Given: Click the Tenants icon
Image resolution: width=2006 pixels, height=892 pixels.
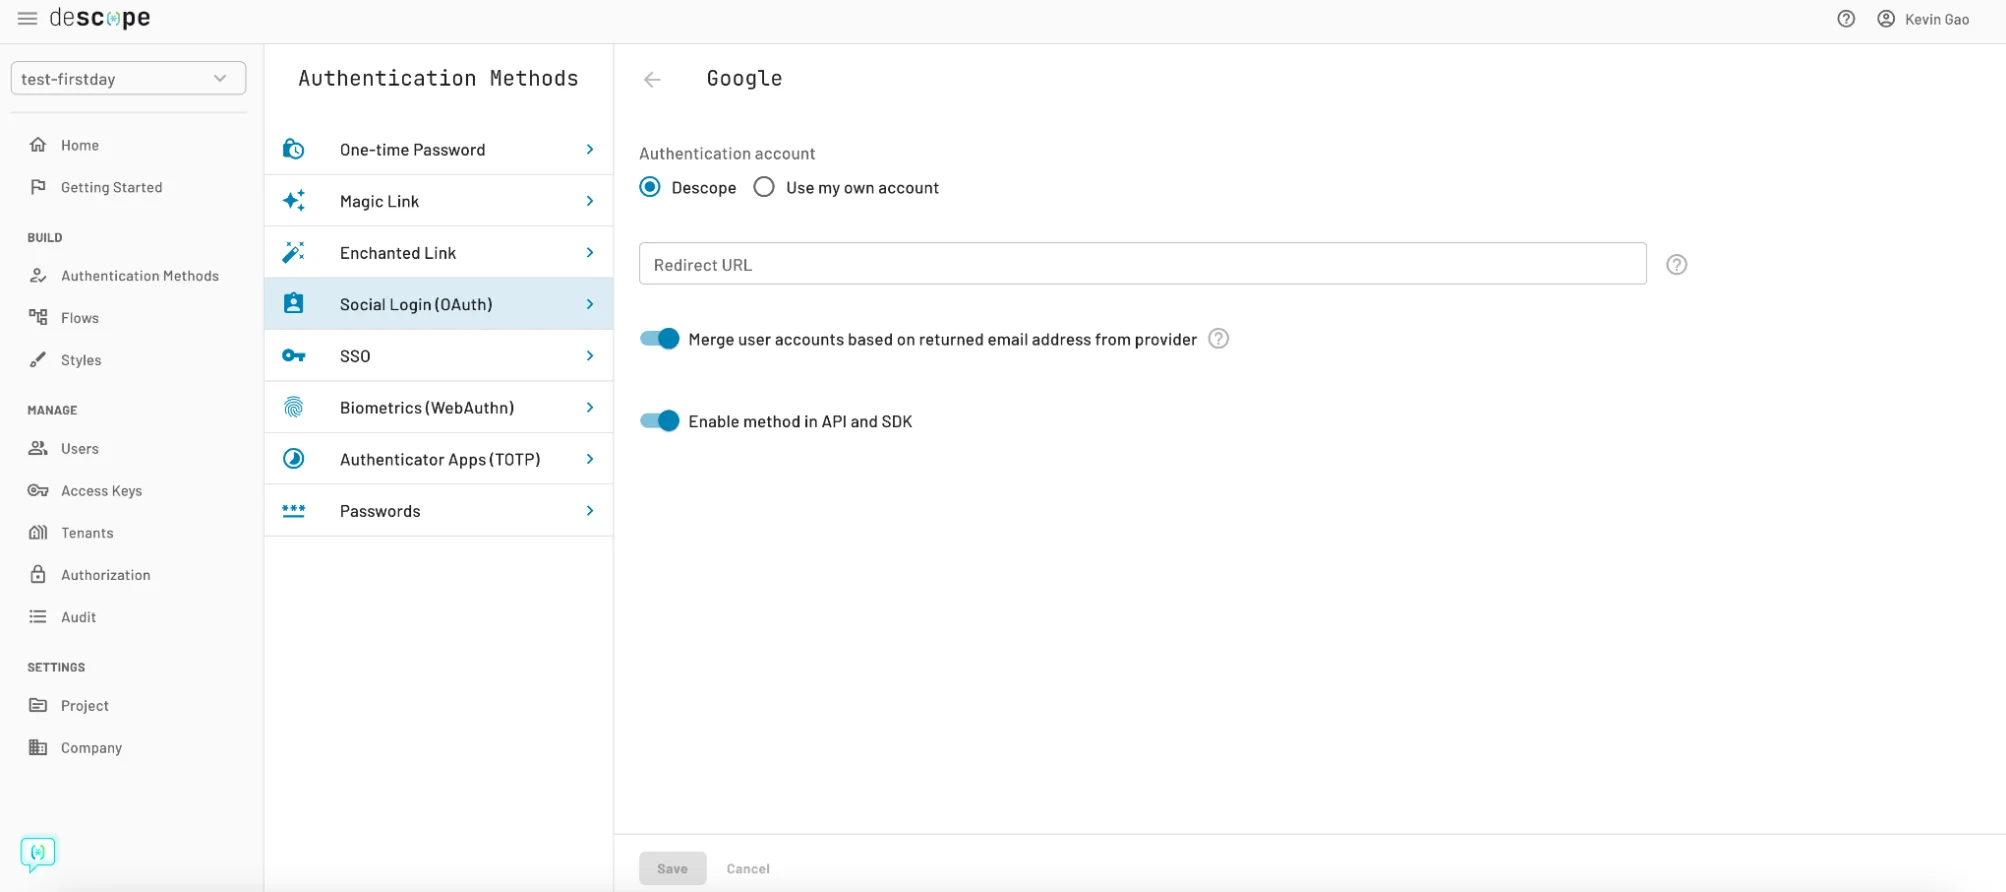Looking at the screenshot, I should [x=38, y=533].
